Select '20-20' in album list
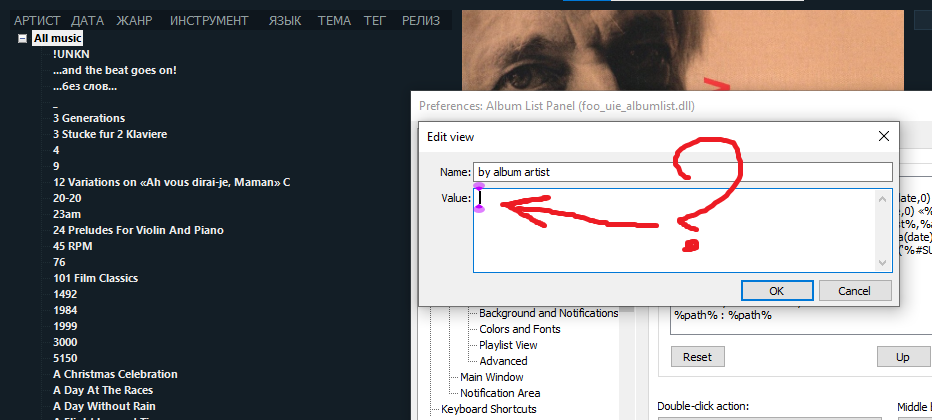The height and width of the screenshot is (420, 932). coord(67,198)
